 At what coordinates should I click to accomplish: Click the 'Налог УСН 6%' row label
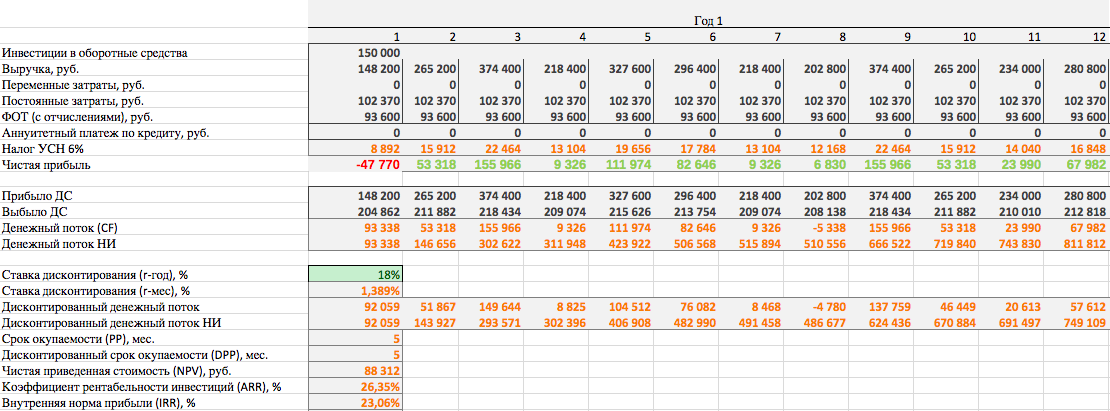coord(38,148)
